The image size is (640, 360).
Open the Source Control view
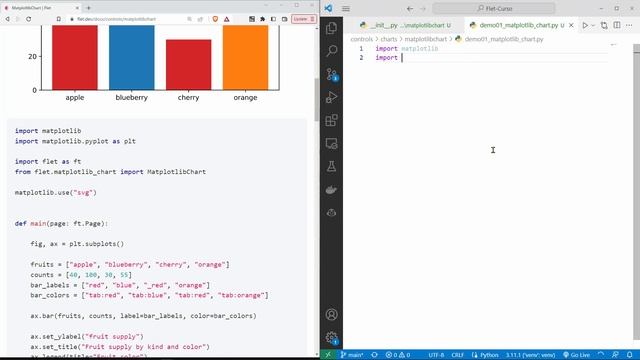pos(331,74)
